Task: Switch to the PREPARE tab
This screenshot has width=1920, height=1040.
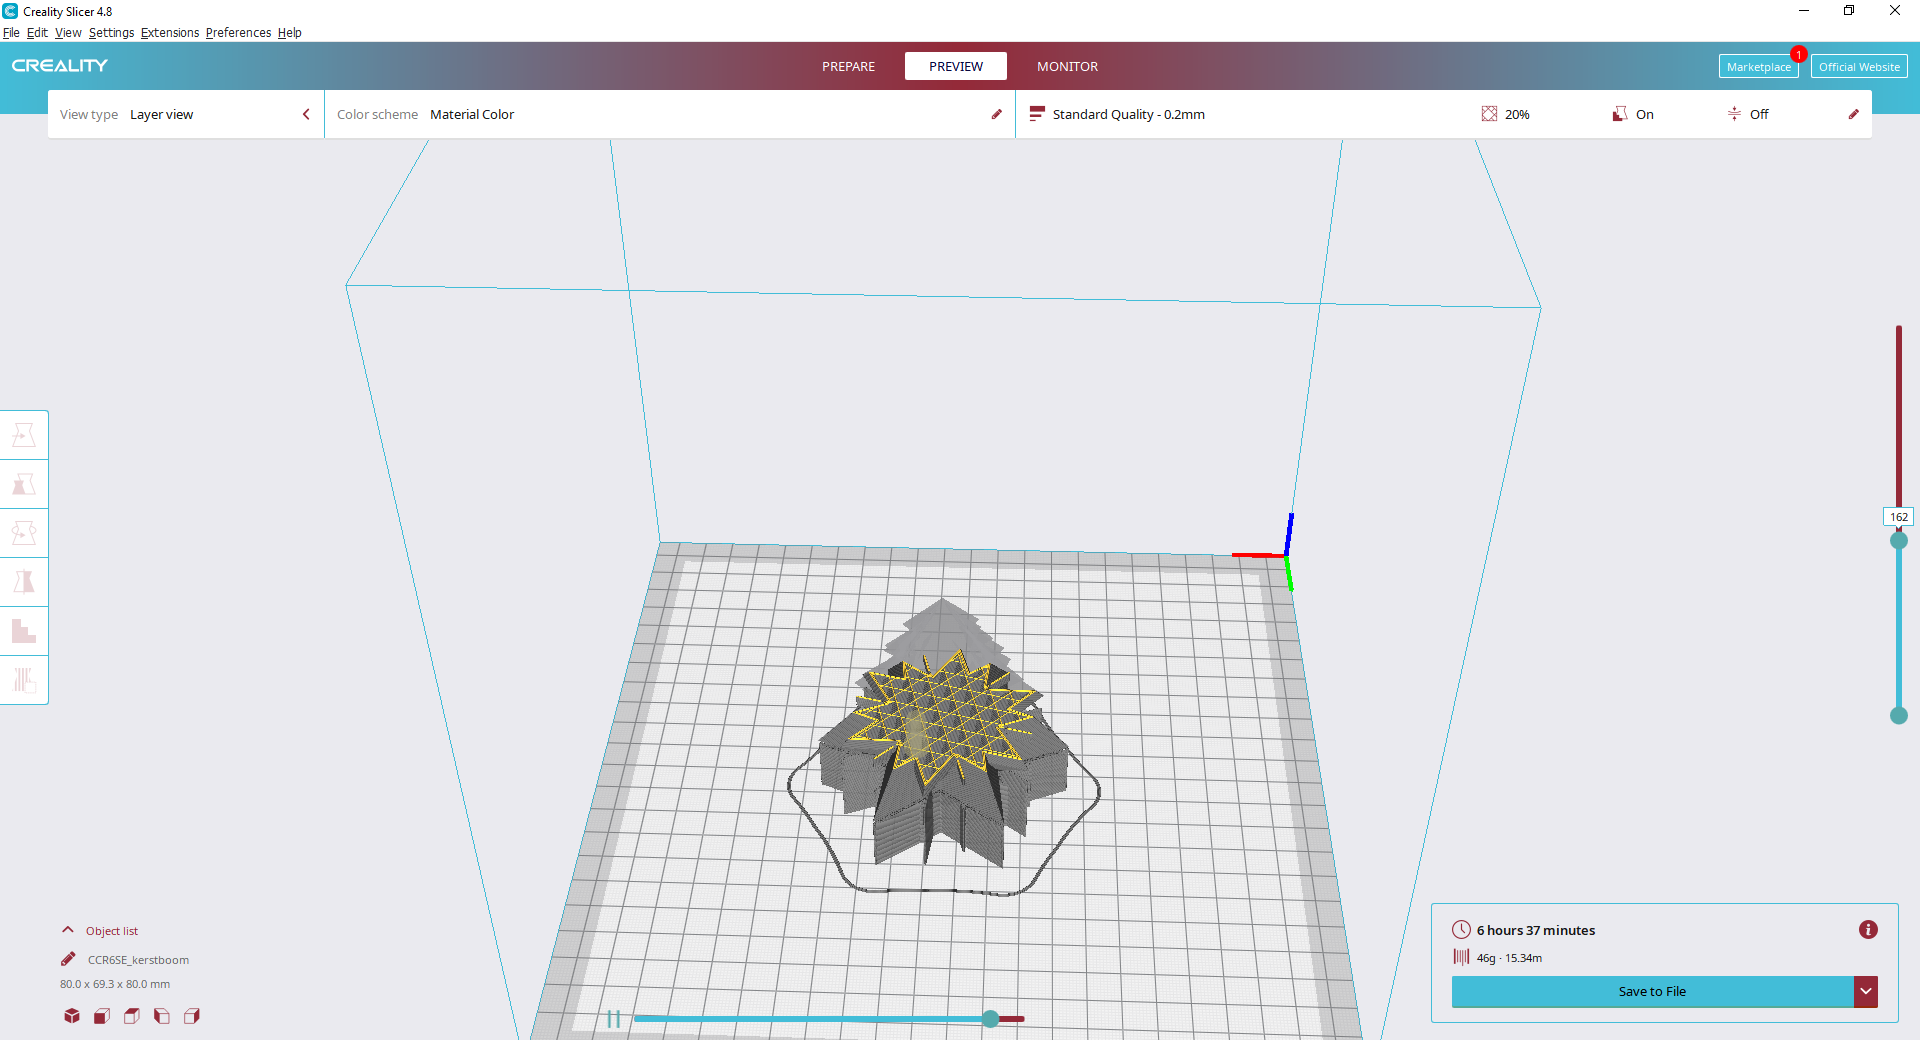Action: coord(848,66)
